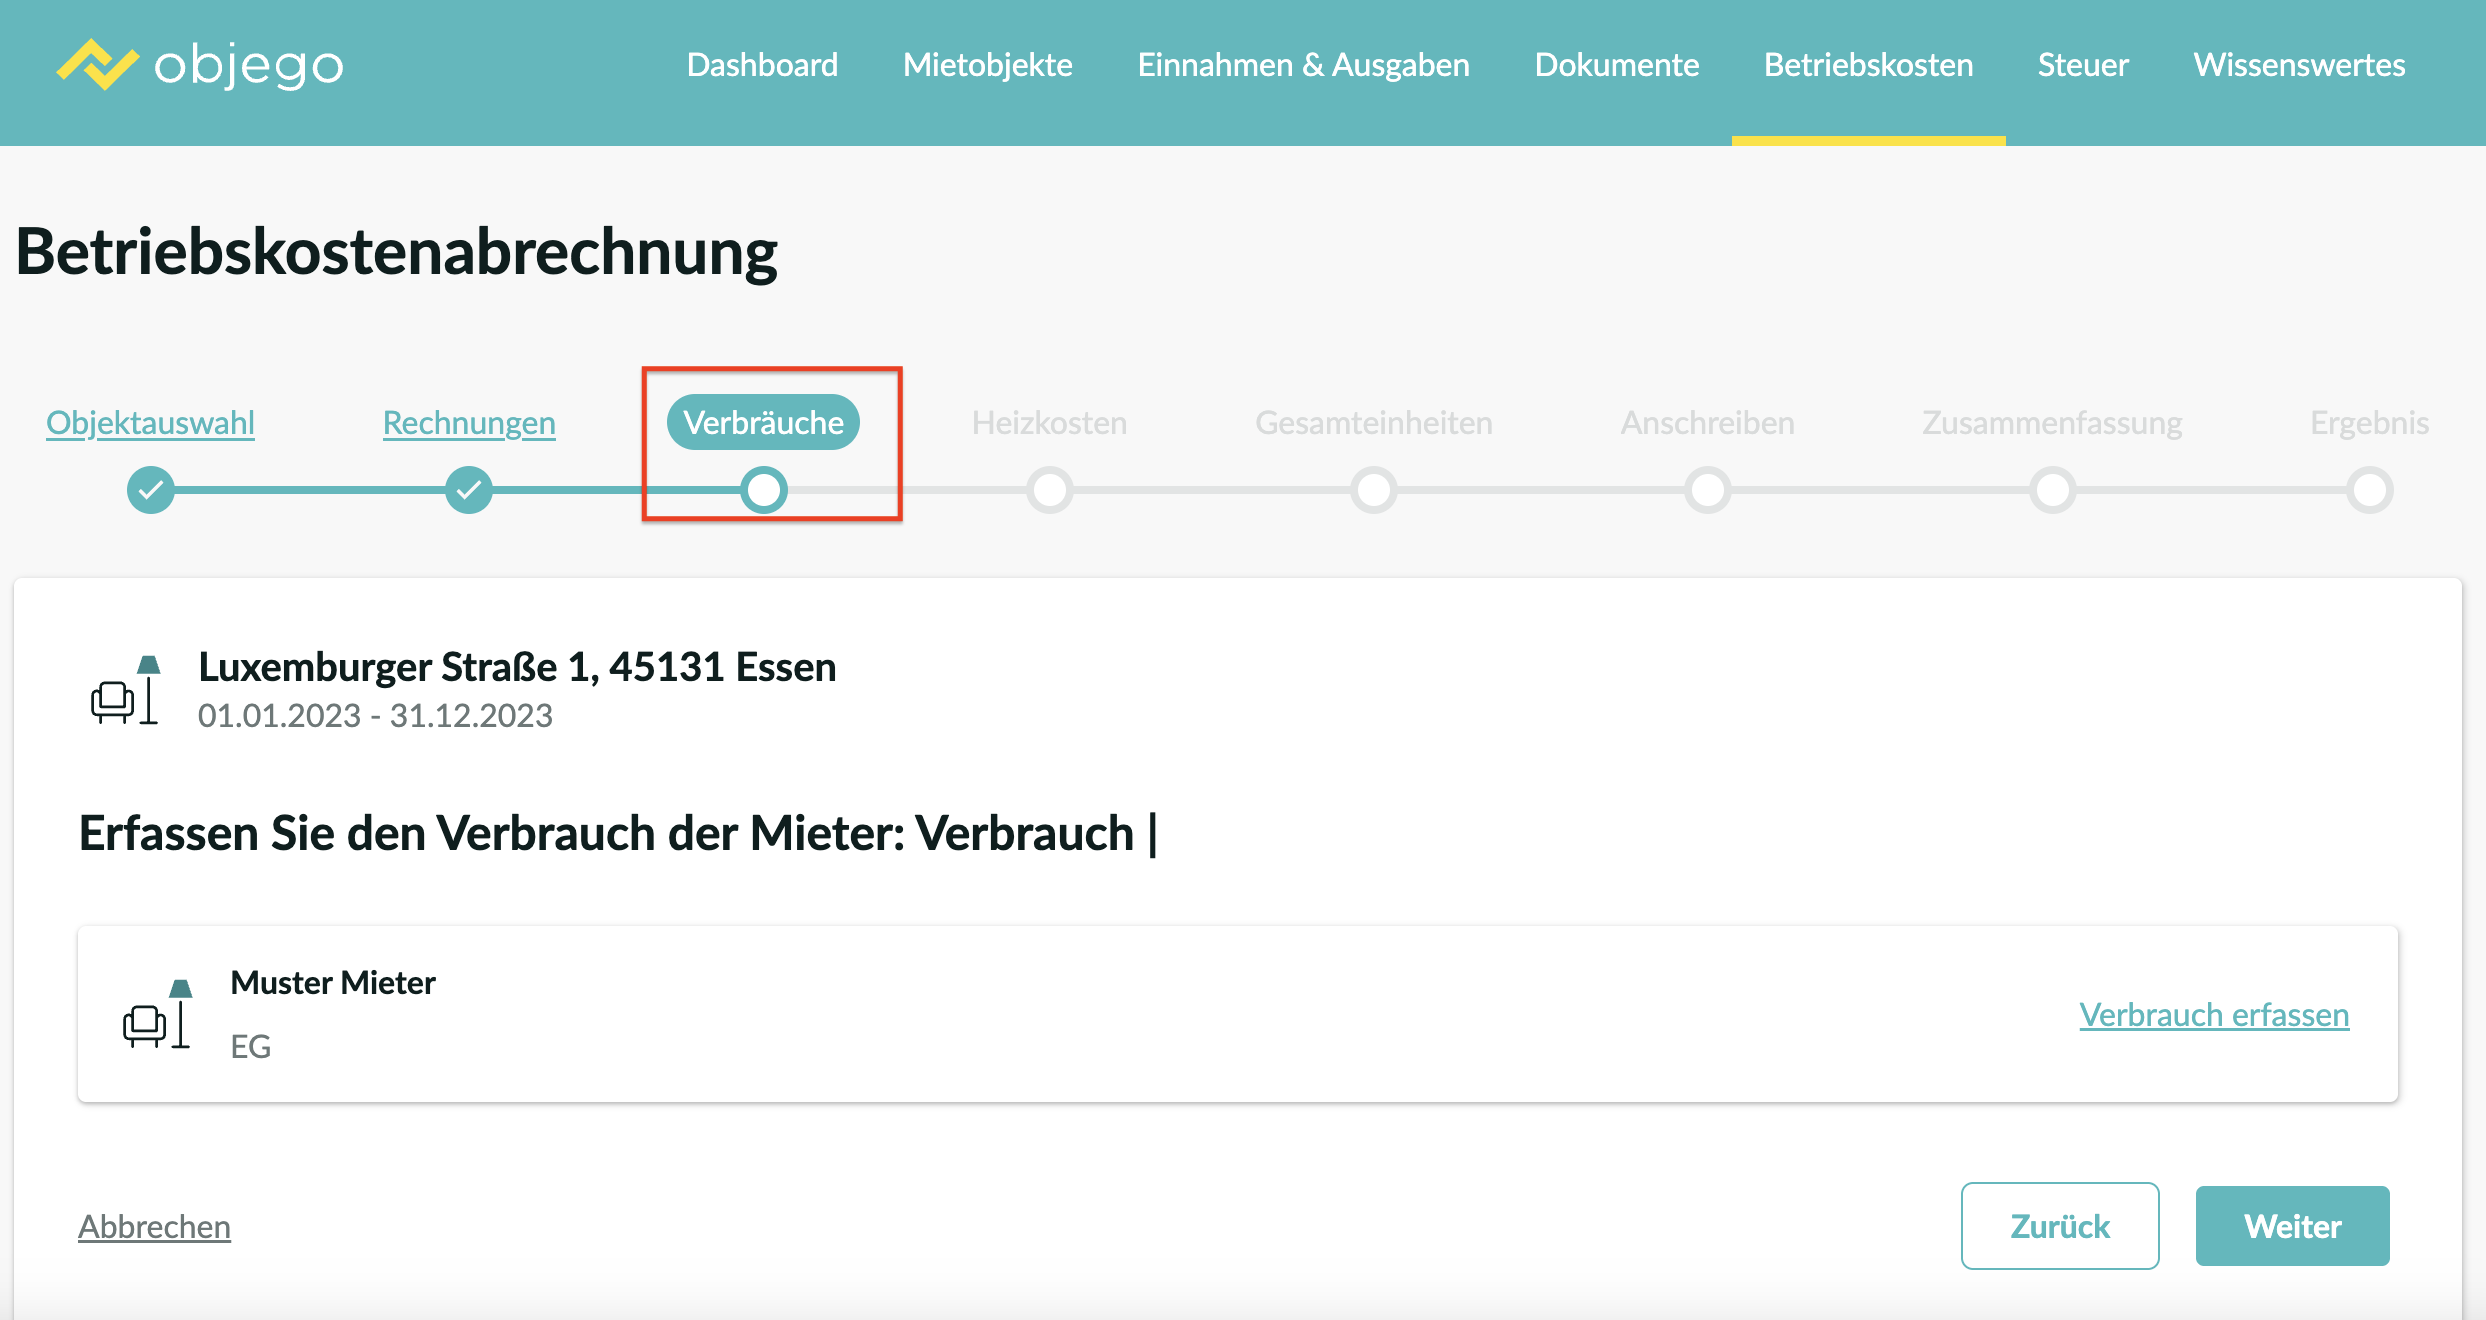This screenshot has width=2486, height=1320.
Task: Click the Heizkosten step circle
Action: [x=1050, y=490]
